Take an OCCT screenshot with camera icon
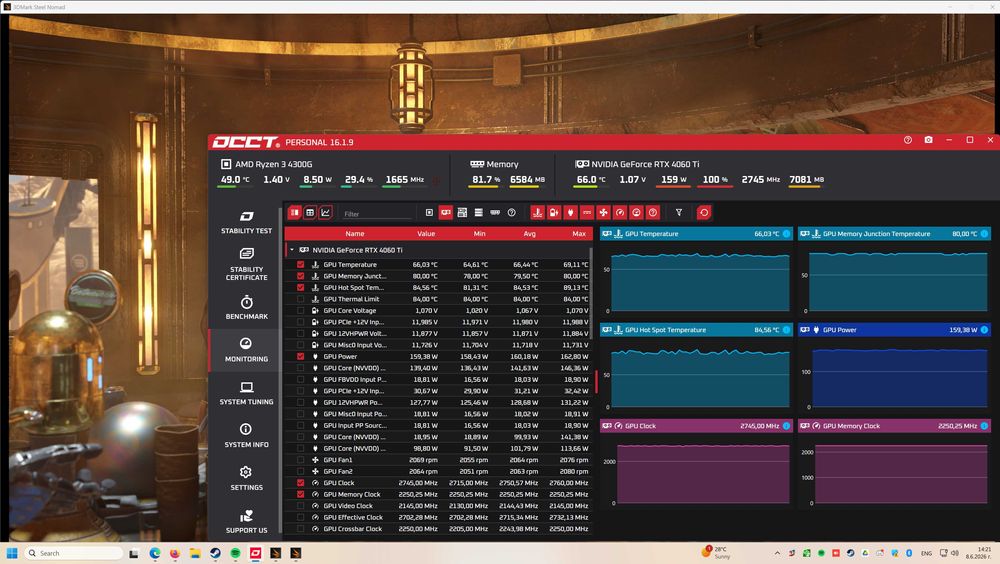1000x564 pixels. [929, 140]
